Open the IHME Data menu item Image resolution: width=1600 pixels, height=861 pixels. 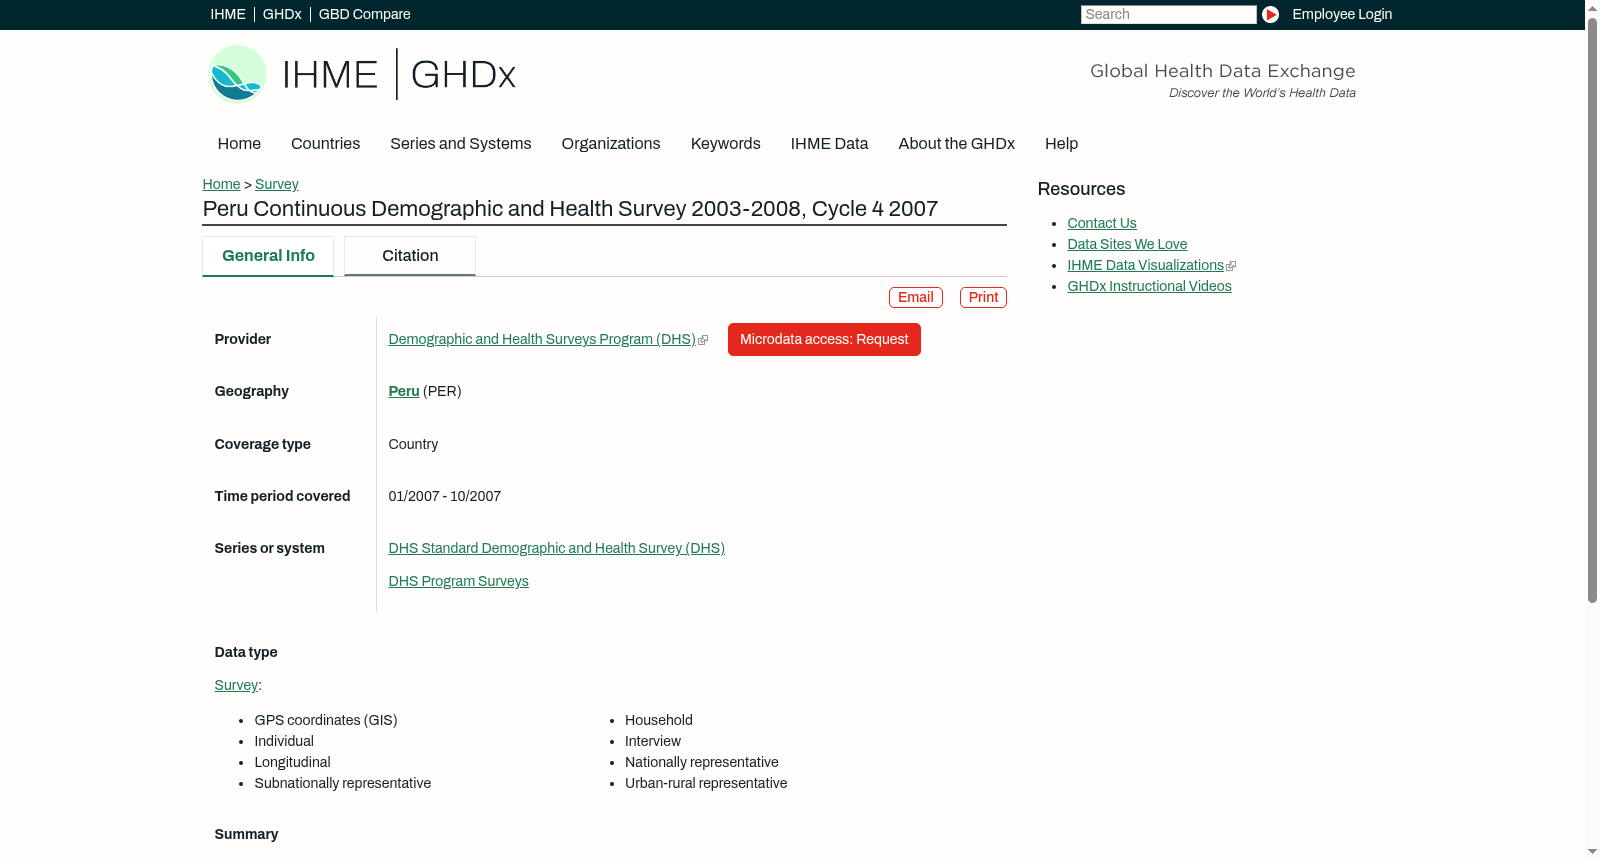(x=829, y=143)
